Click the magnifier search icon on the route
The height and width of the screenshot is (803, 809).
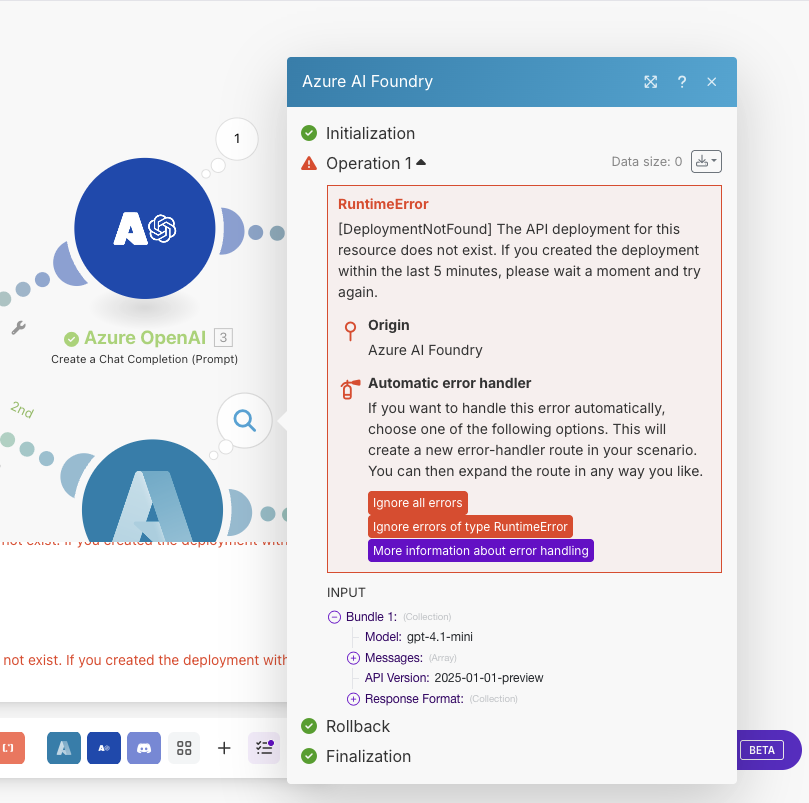tap(244, 421)
